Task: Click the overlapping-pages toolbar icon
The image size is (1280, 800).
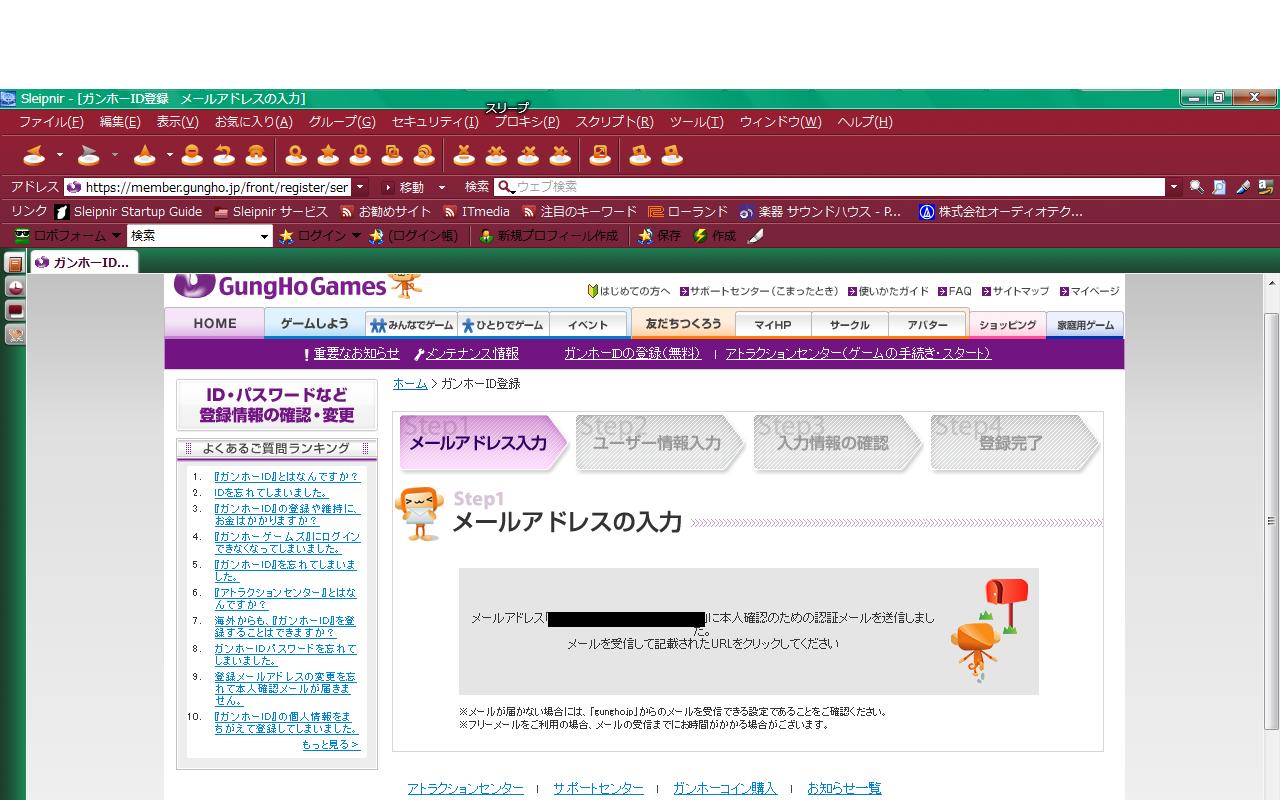Action: tap(392, 155)
